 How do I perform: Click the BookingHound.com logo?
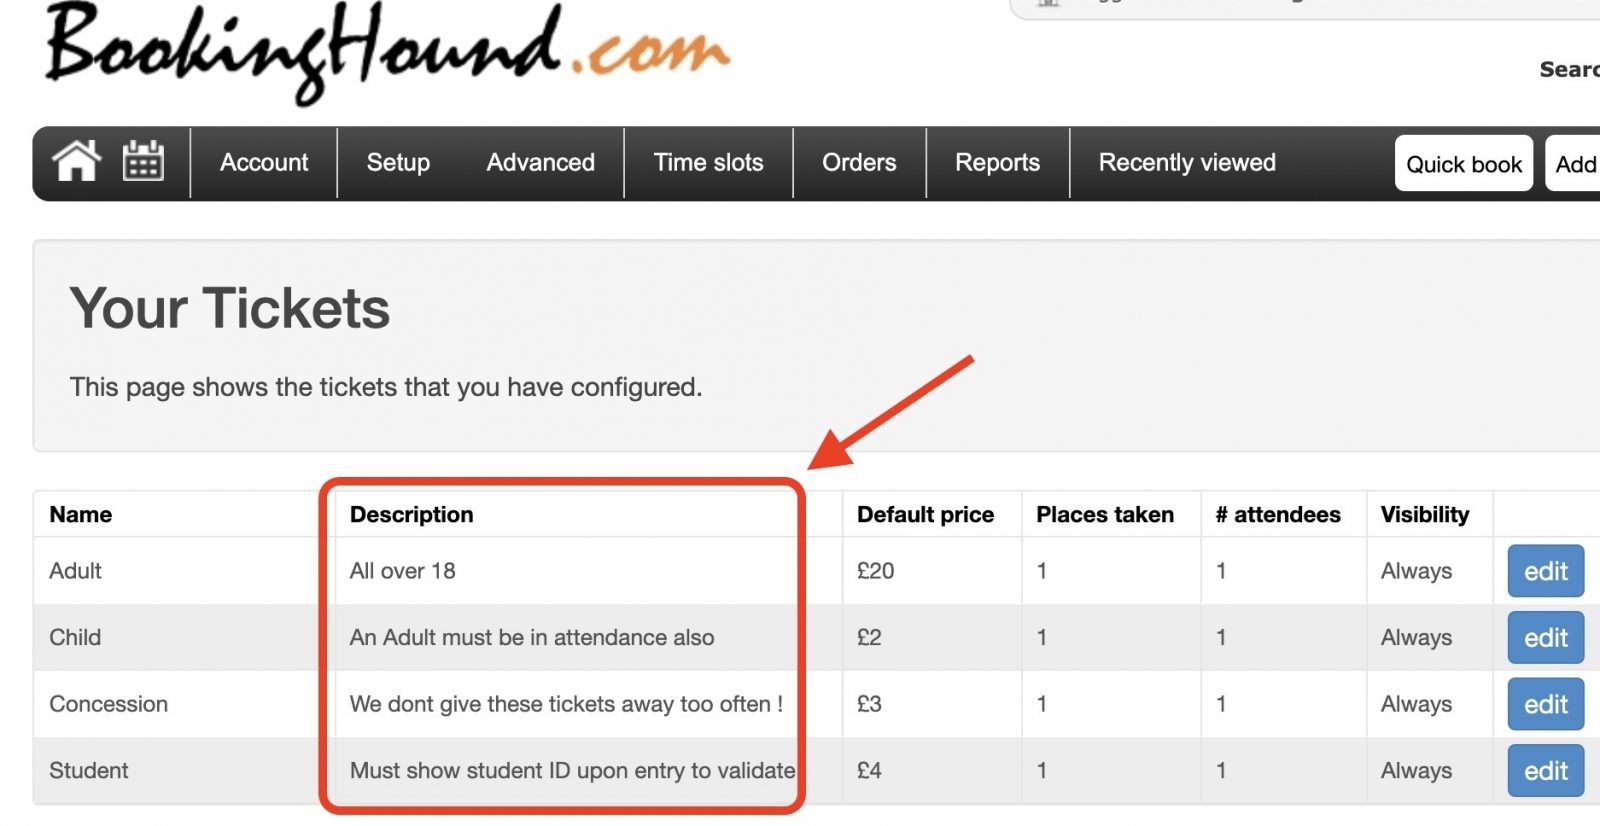(386, 50)
